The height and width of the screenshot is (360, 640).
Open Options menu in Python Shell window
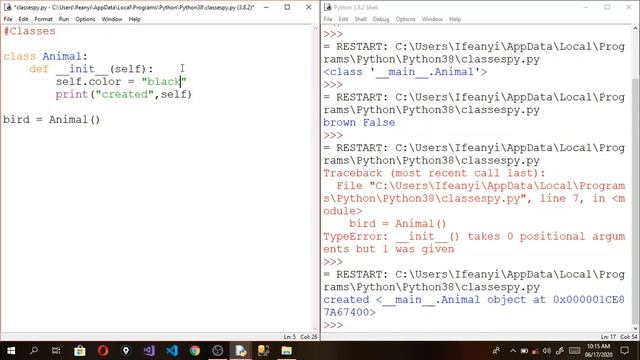405,19
